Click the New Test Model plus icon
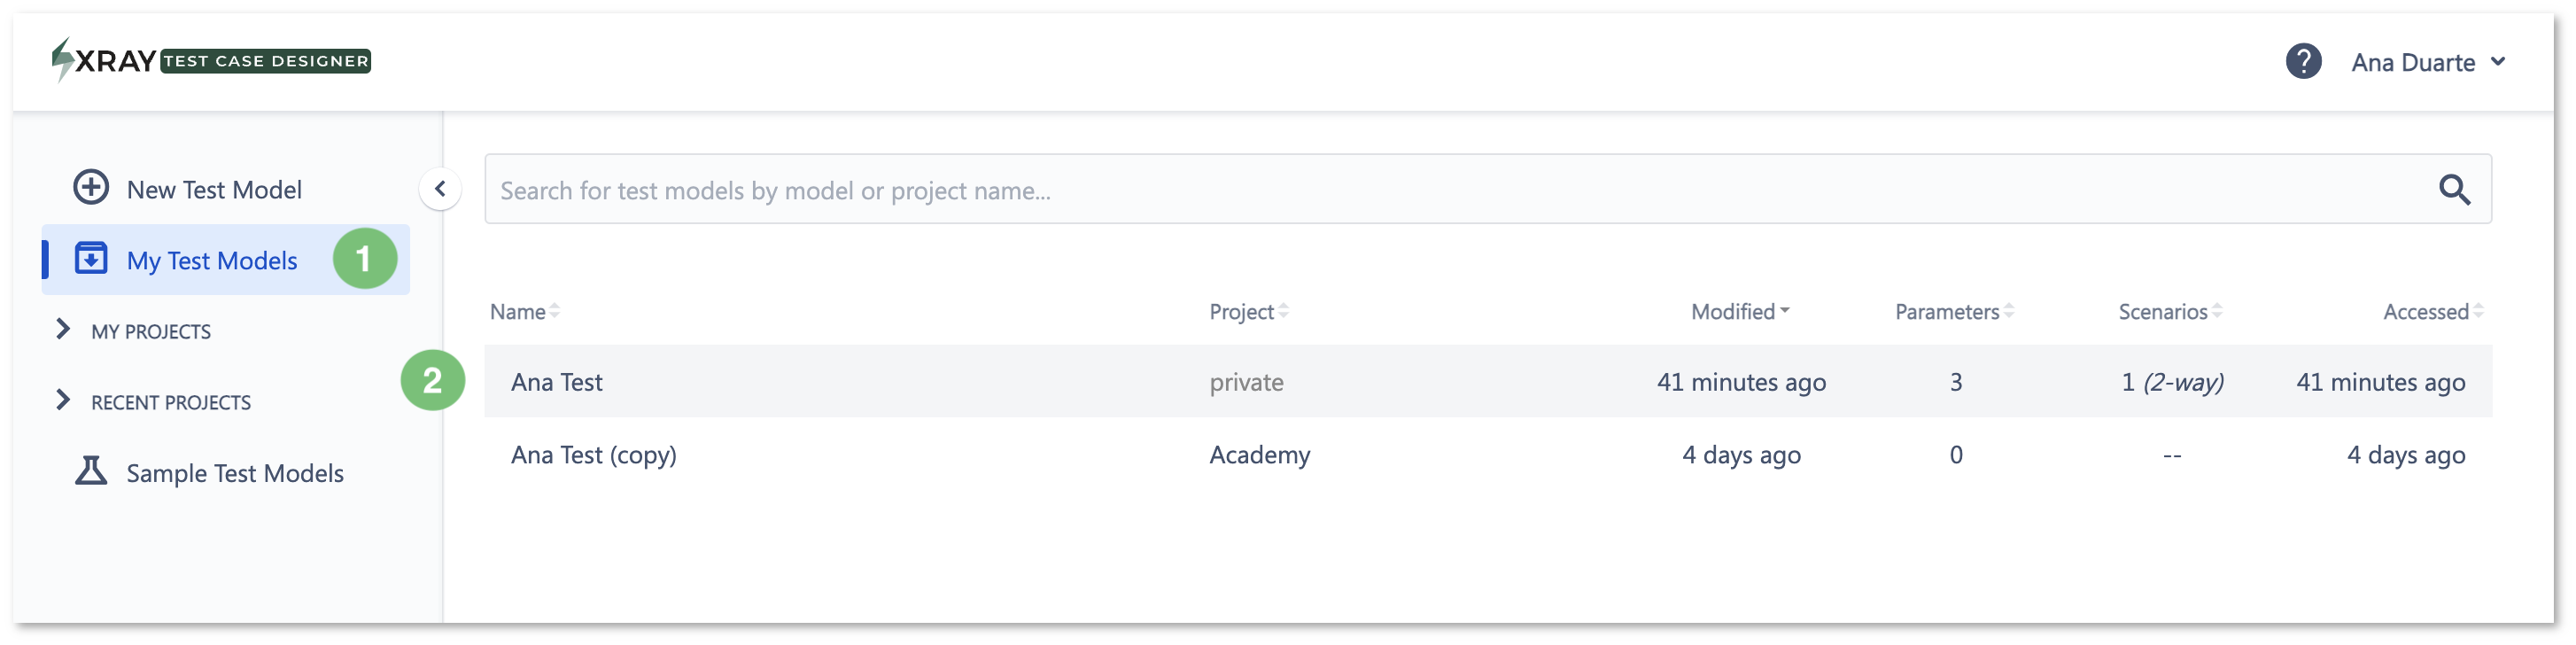This screenshot has height=645, width=2576. [91, 187]
